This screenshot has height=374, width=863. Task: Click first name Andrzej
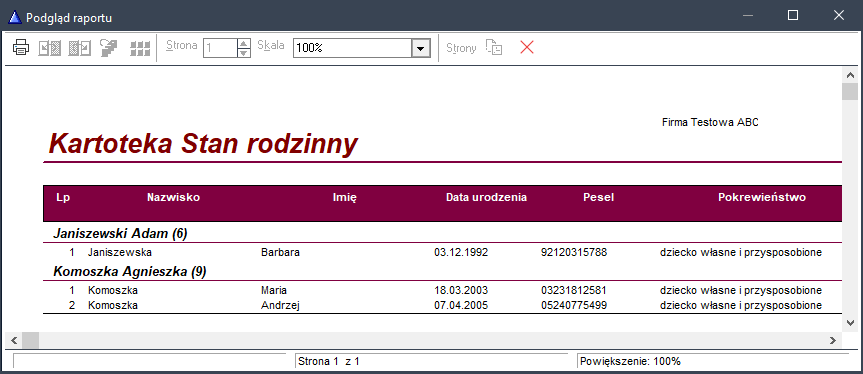280,305
